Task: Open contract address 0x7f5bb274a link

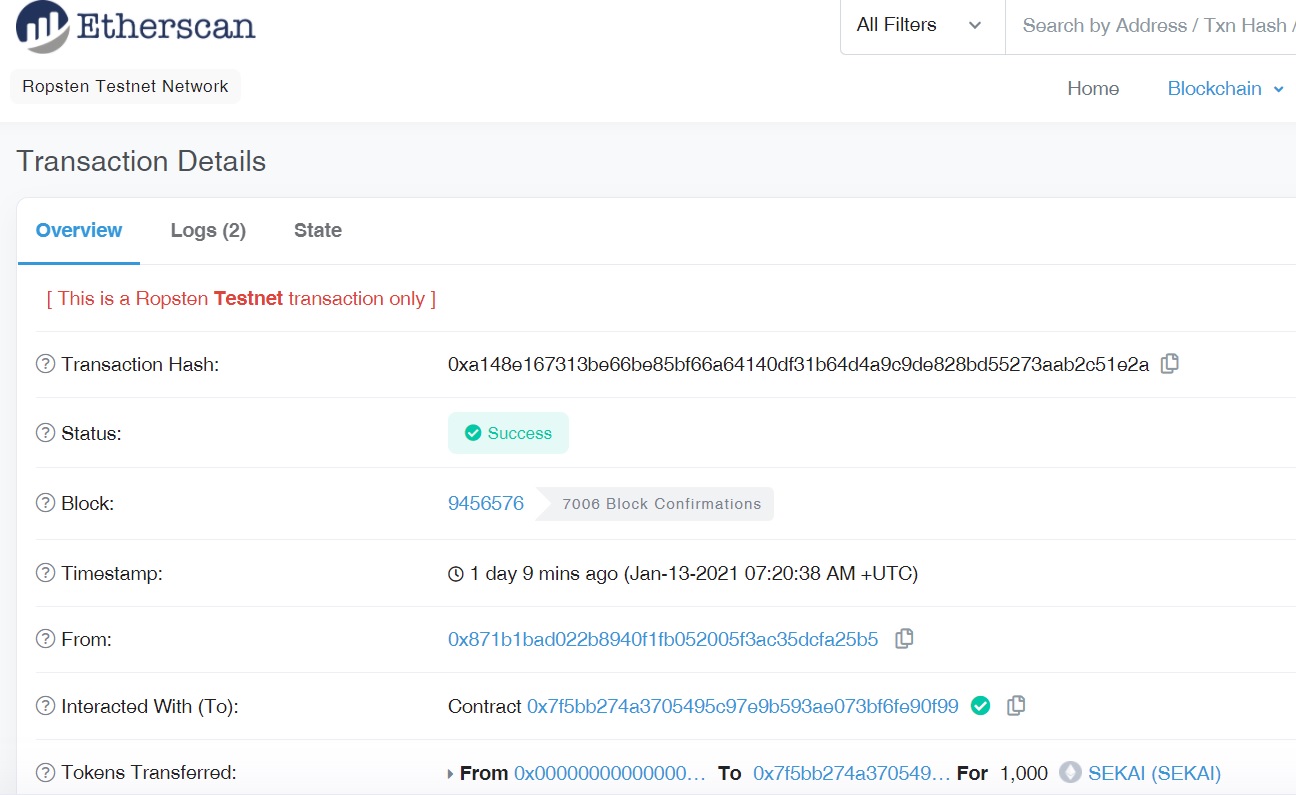Action: pos(743,706)
